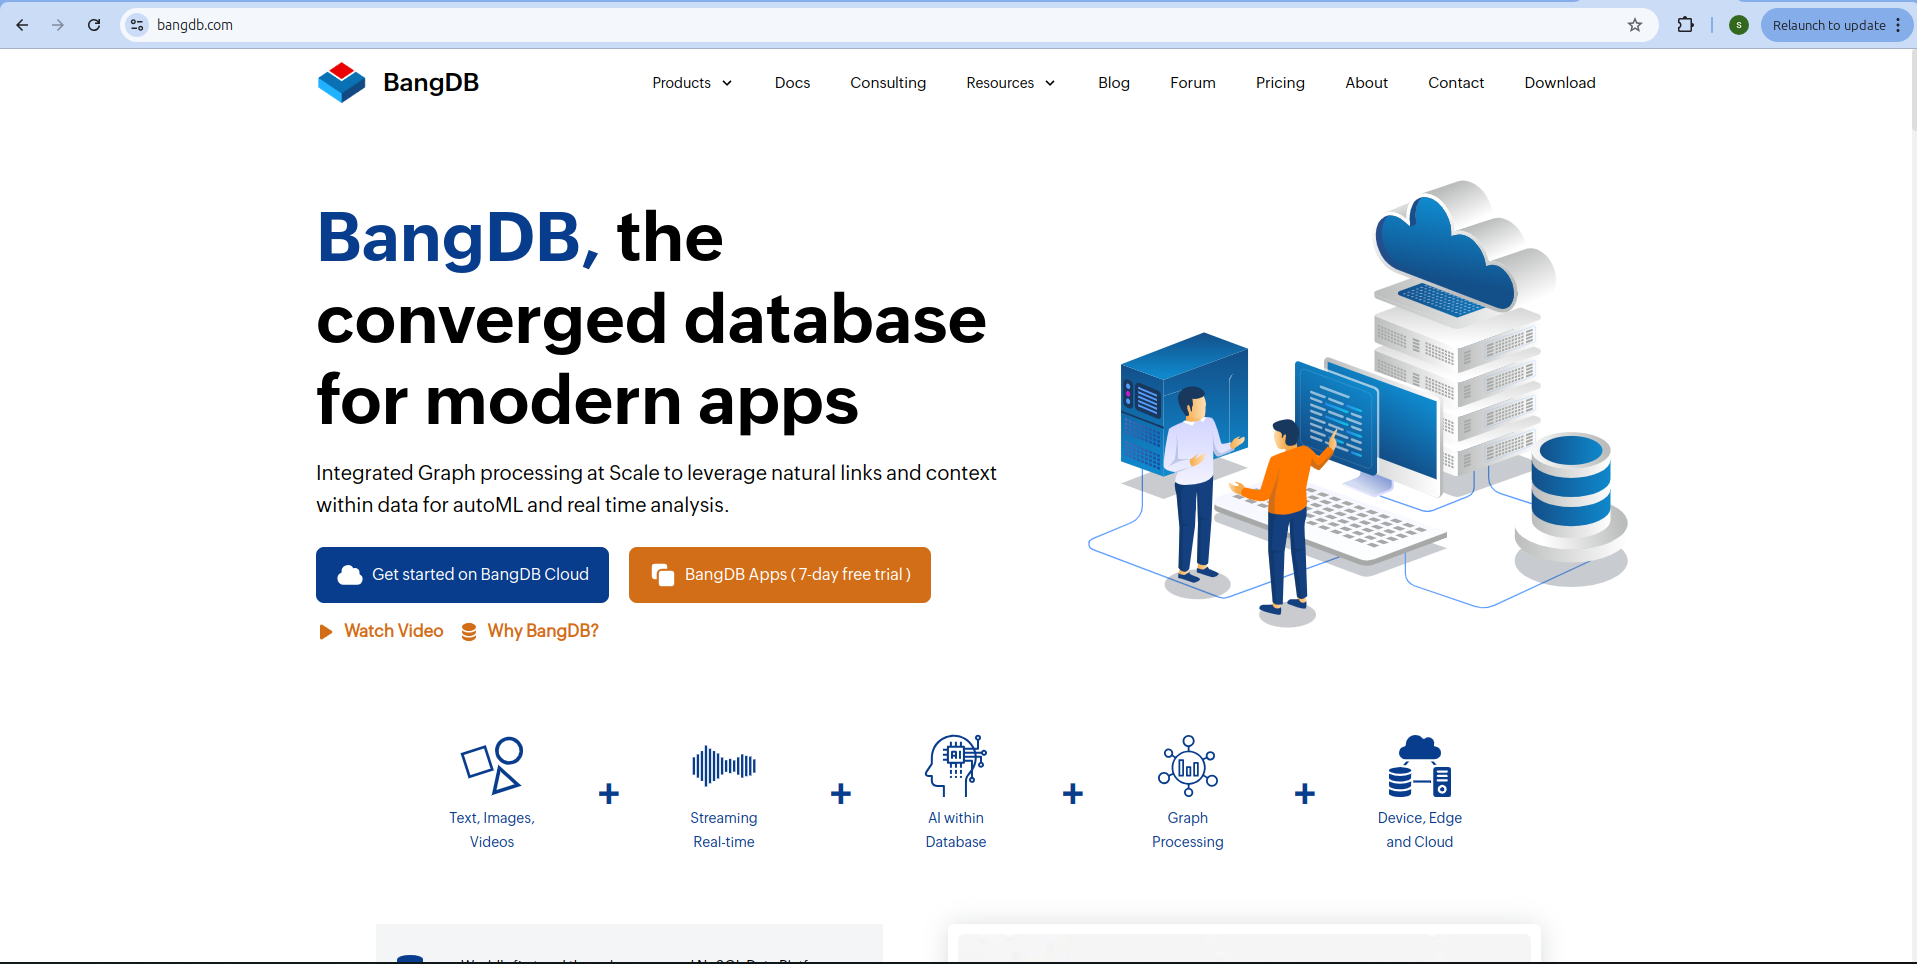Click the browser forward arrow
The width and height of the screenshot is (1917, 964).
pyautogui.click(x=58, y=25)
